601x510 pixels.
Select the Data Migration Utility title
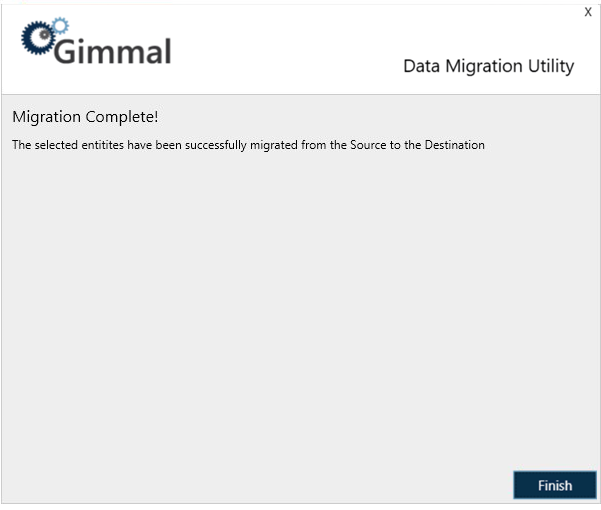(x=488, y=66)
